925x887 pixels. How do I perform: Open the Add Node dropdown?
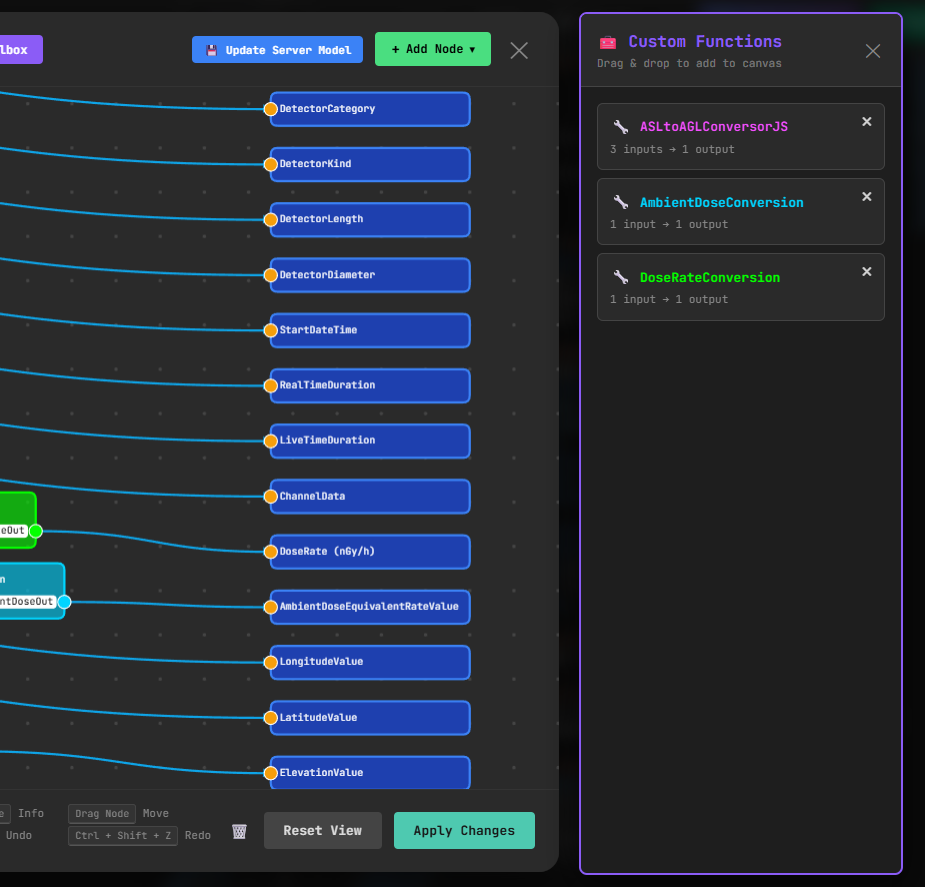click(432, 49)
